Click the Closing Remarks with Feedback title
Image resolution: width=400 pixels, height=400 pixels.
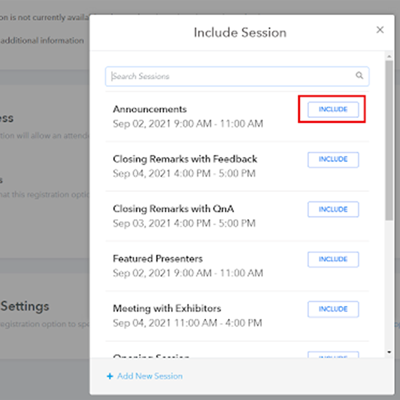pos(185,159)
